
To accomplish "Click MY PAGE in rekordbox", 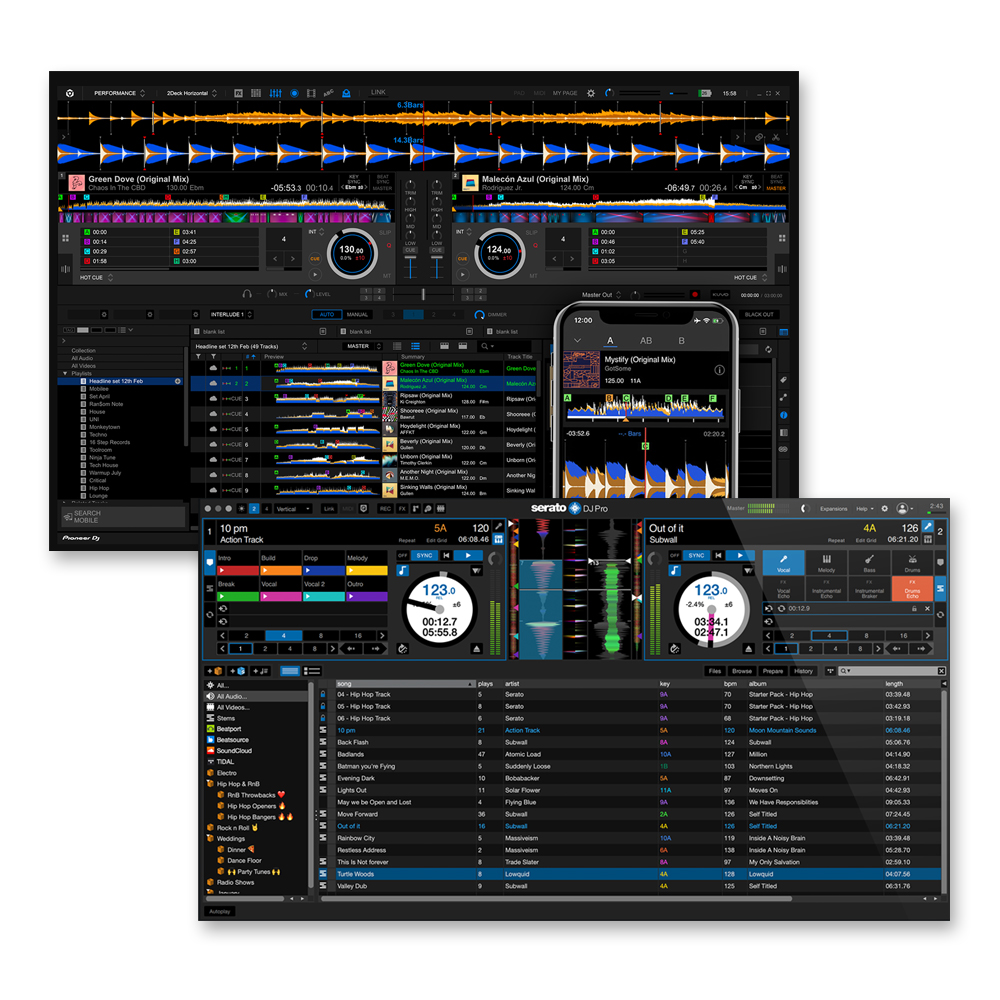I will point(564,93).
